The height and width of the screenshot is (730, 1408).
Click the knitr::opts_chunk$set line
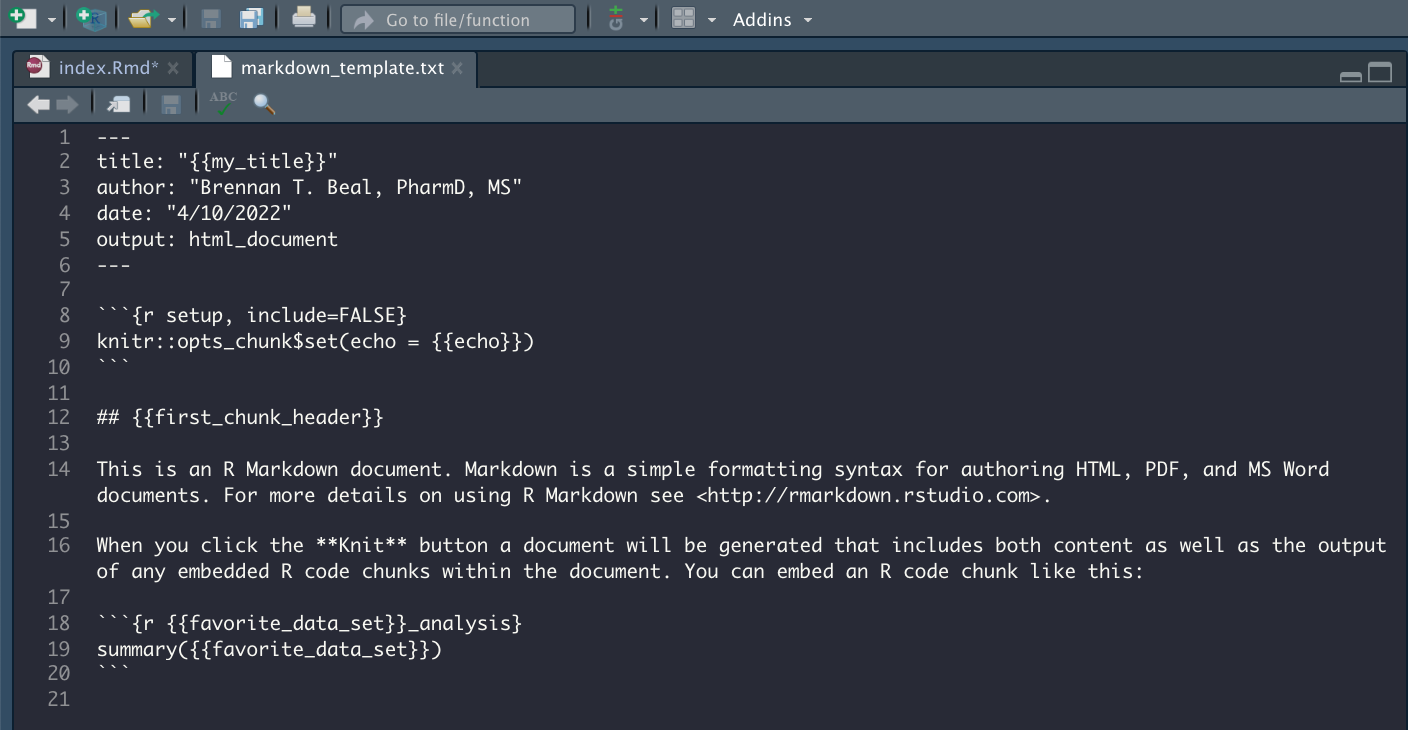[315, 341]
